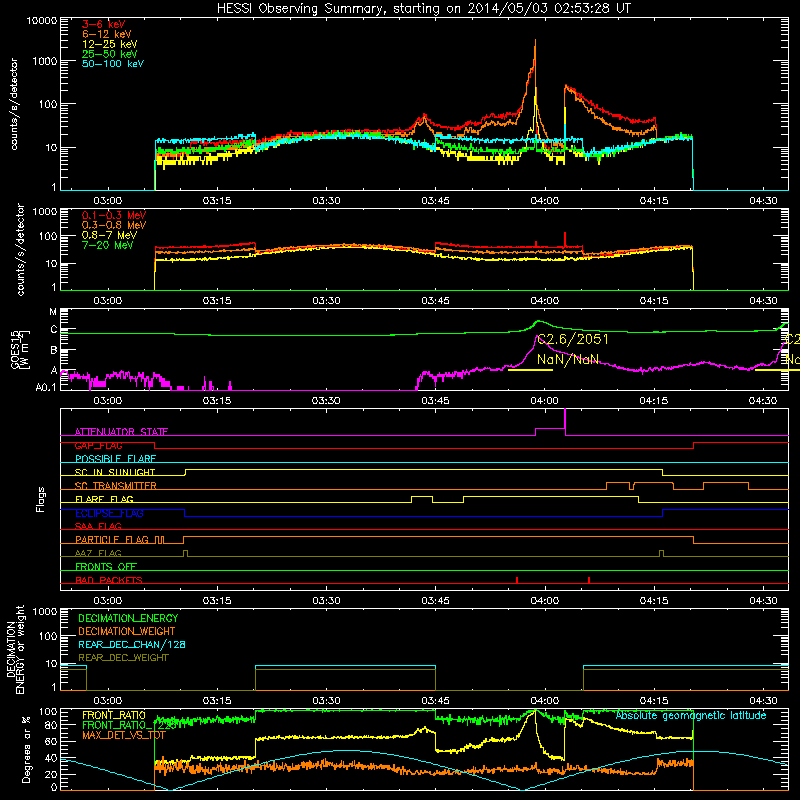Select the BAD_PACKETS flag label

[x=109, y=580]
